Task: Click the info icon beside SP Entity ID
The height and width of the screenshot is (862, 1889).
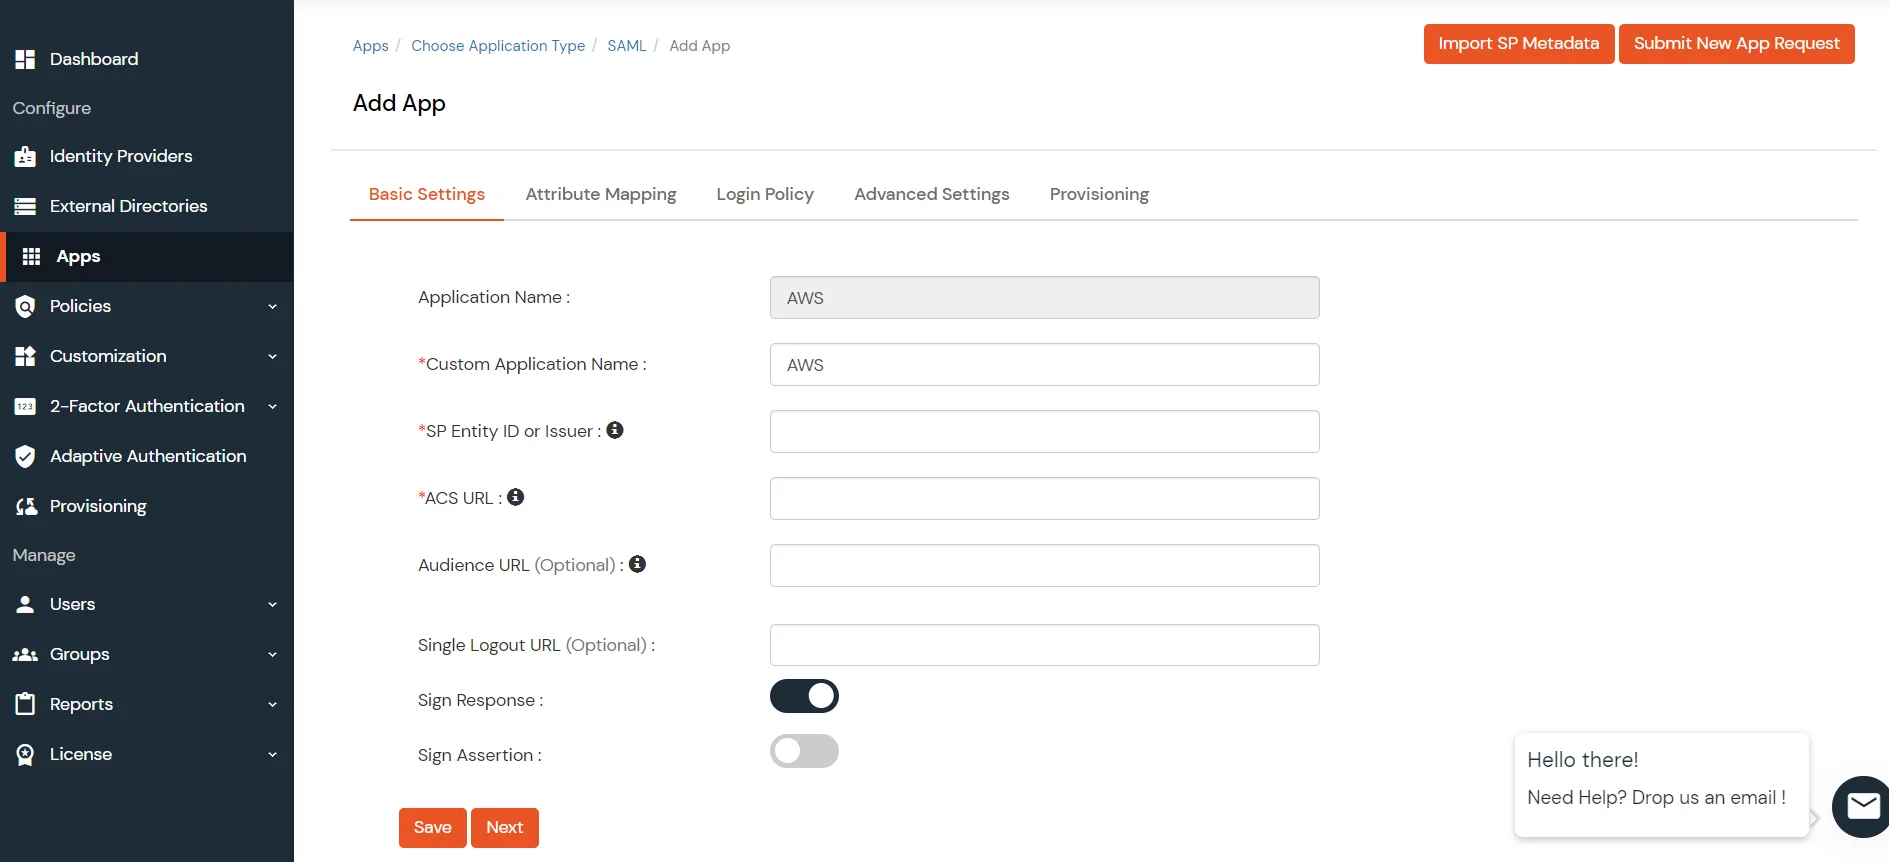Action: tap(615, 430)
